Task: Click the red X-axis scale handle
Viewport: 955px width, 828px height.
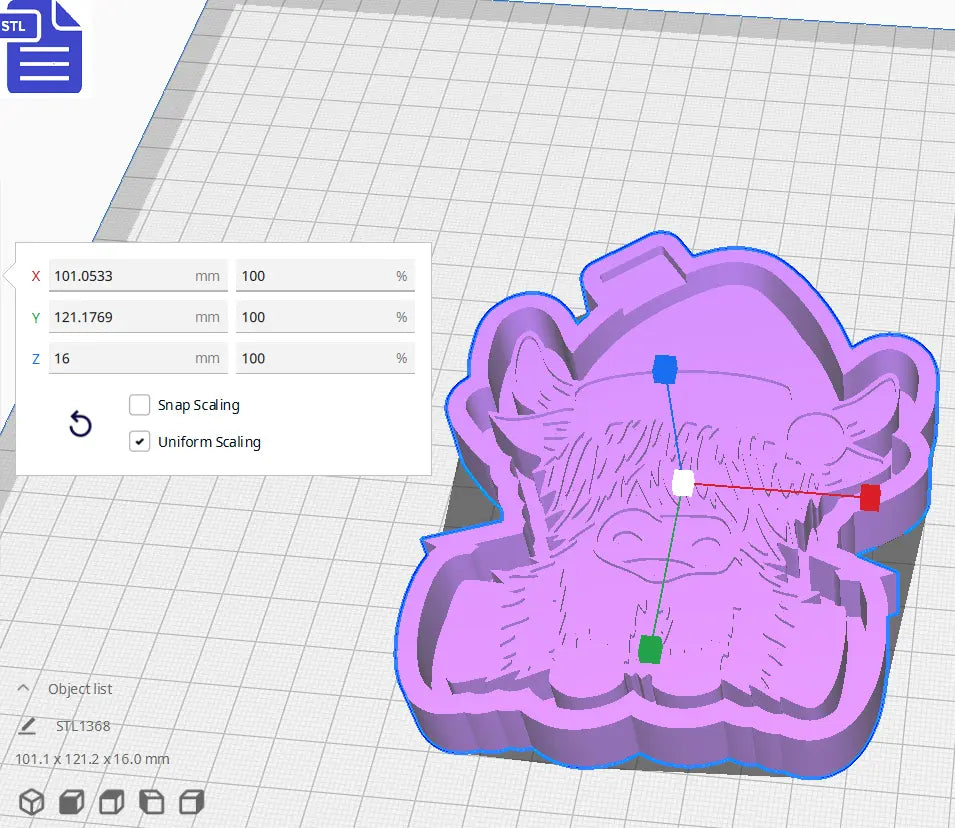Action: click(869, 497)
